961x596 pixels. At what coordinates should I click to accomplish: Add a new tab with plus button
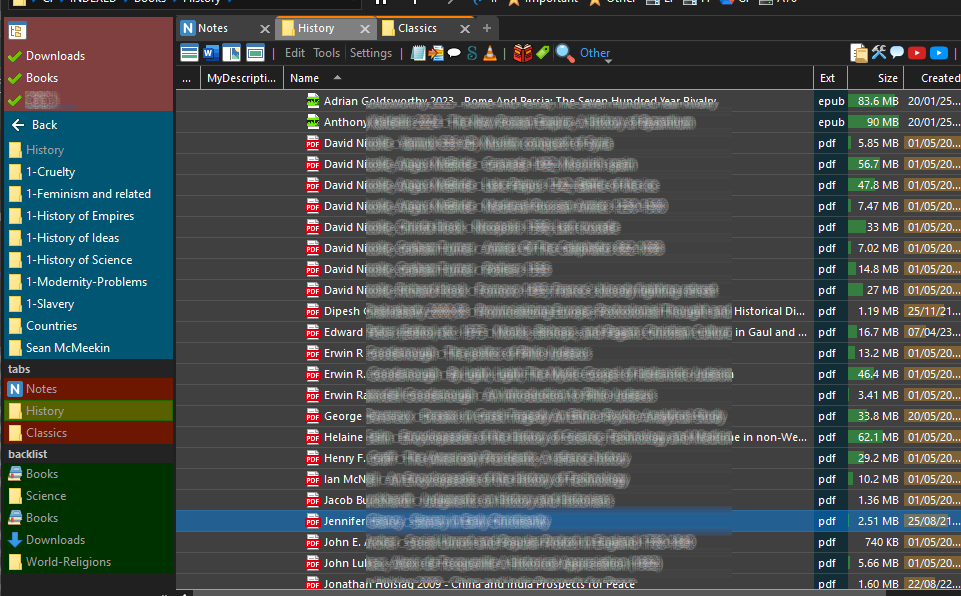(487, 28)
